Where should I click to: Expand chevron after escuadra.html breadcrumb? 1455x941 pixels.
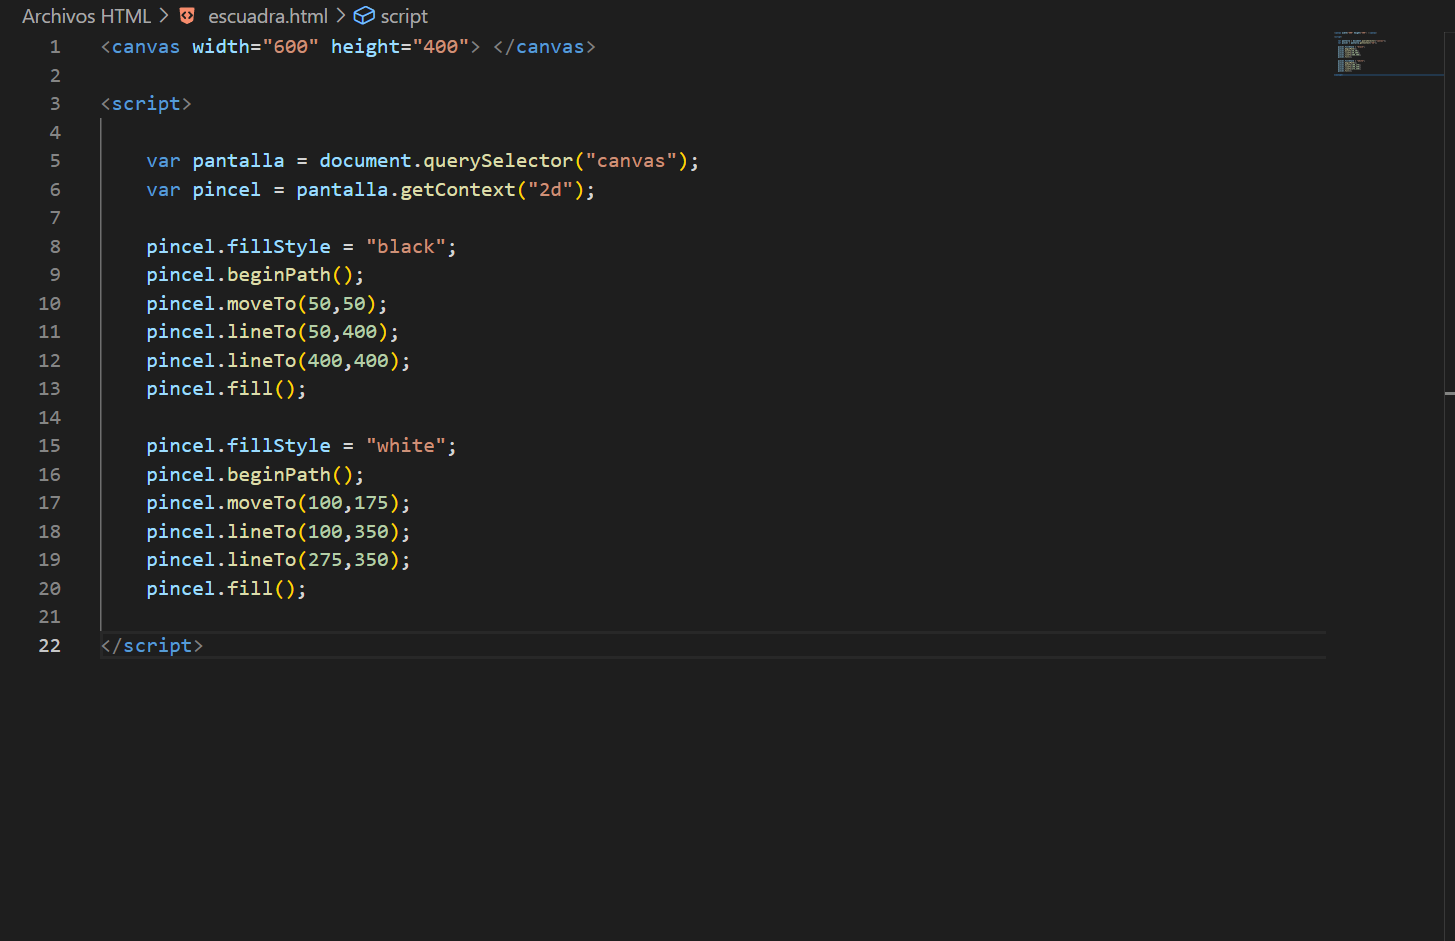(x=341, y=16)
